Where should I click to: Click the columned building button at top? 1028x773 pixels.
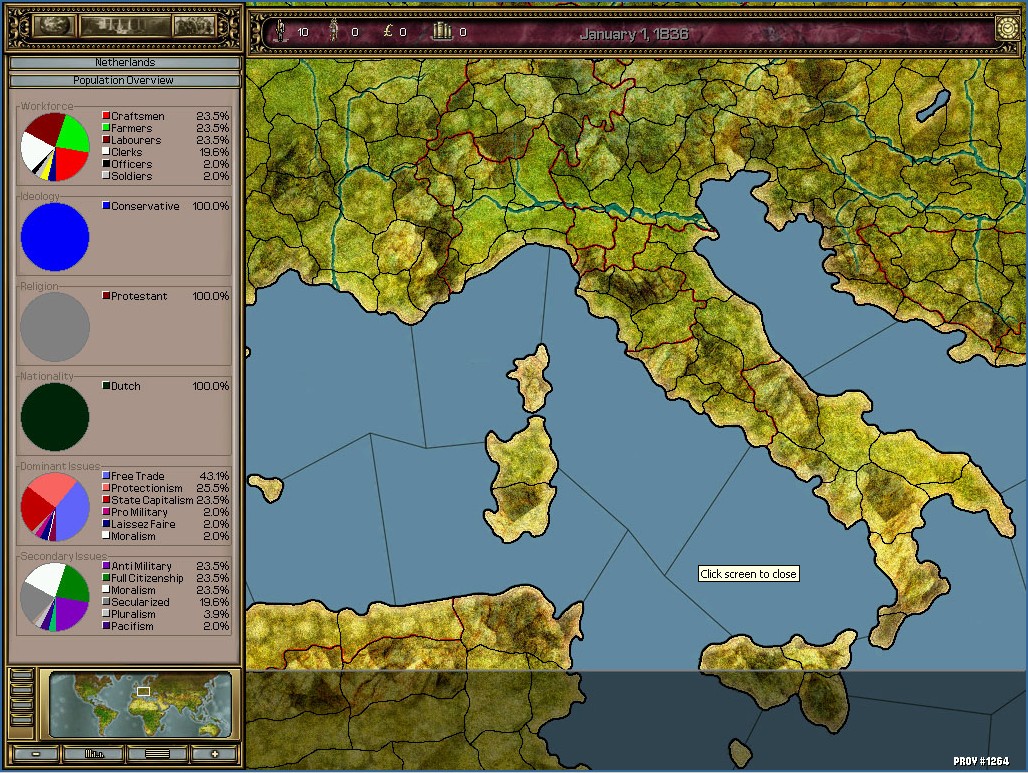[x=123, y=27]
